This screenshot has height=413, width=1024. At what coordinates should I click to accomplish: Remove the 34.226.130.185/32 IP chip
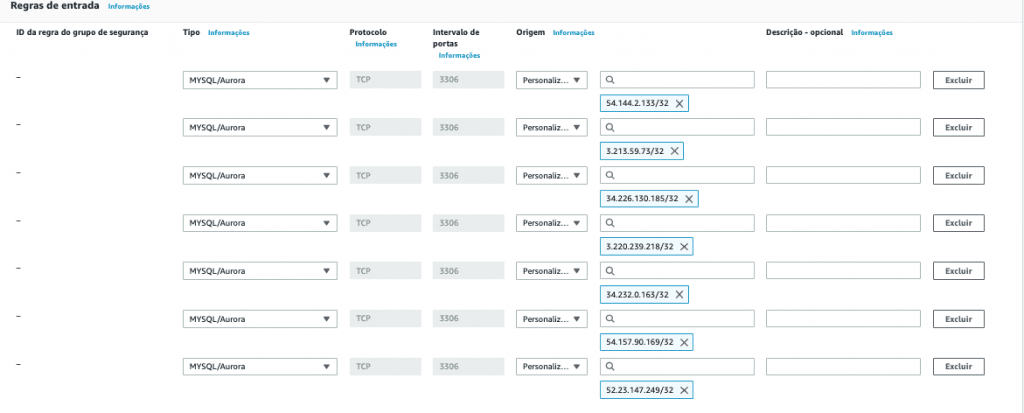pyautogui.click(x=689, y=199)
